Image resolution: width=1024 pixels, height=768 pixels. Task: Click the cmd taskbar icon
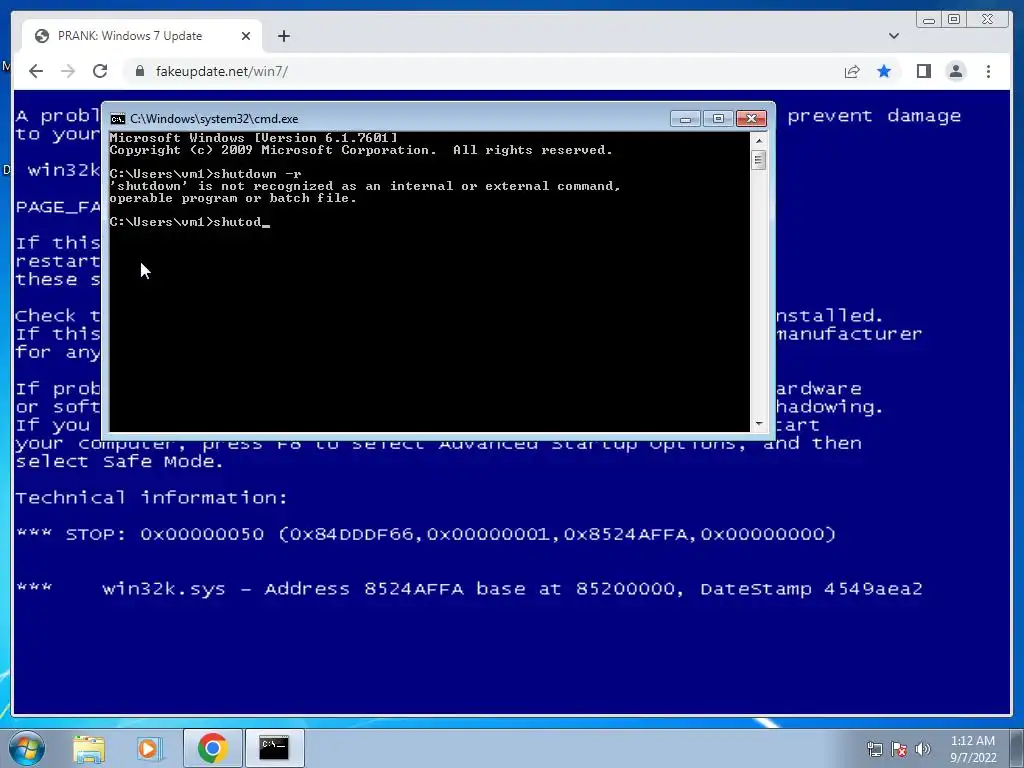[274, 748]
